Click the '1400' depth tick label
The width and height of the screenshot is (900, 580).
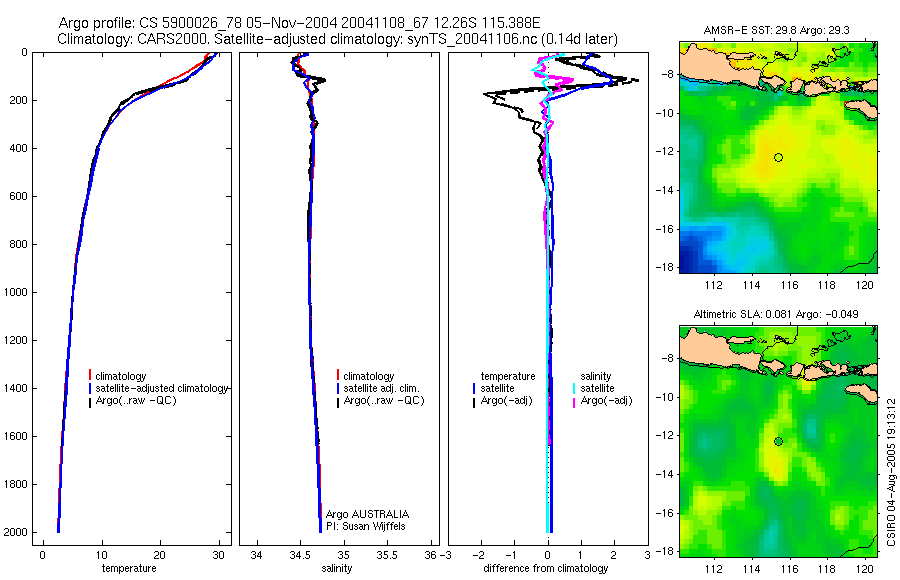[15, 388]
